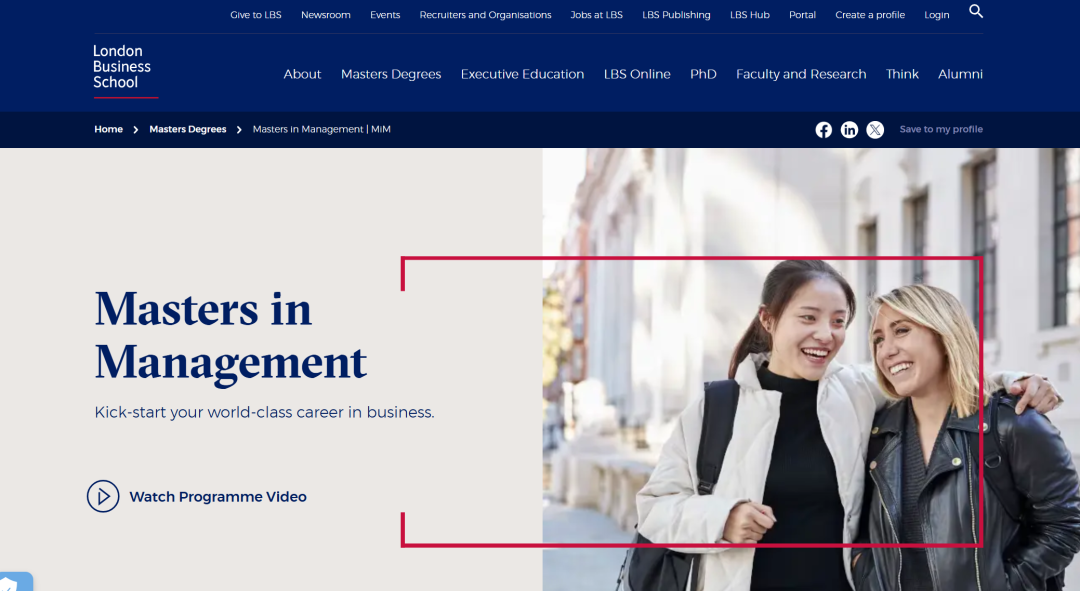
Task: Expand the Executive Education menu
Action: [522, 74]
